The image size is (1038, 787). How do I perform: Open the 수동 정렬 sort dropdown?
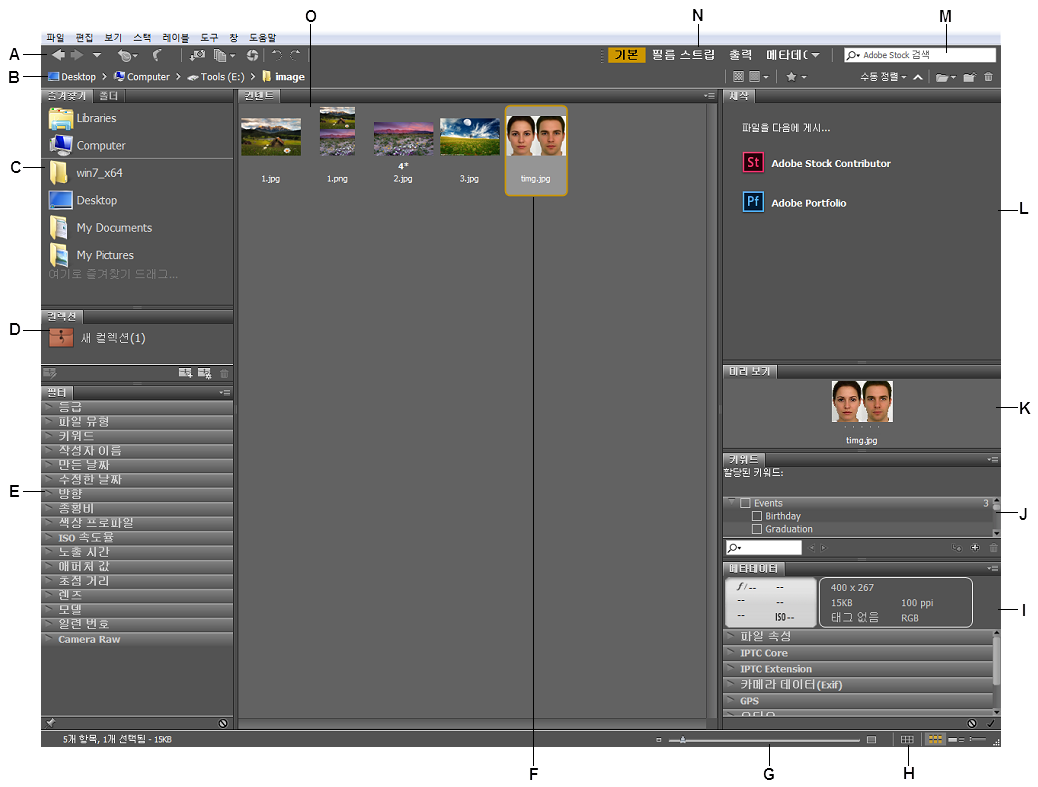882,77
